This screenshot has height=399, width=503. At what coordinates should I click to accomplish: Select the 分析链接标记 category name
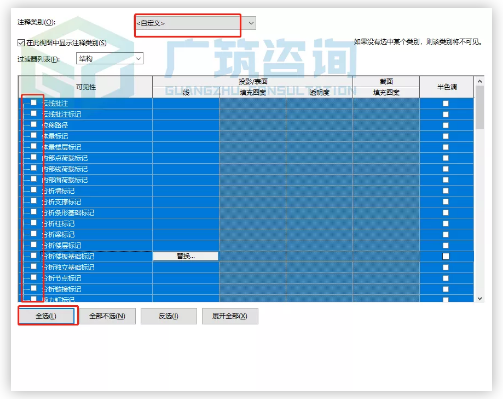(x=62, y=289)
